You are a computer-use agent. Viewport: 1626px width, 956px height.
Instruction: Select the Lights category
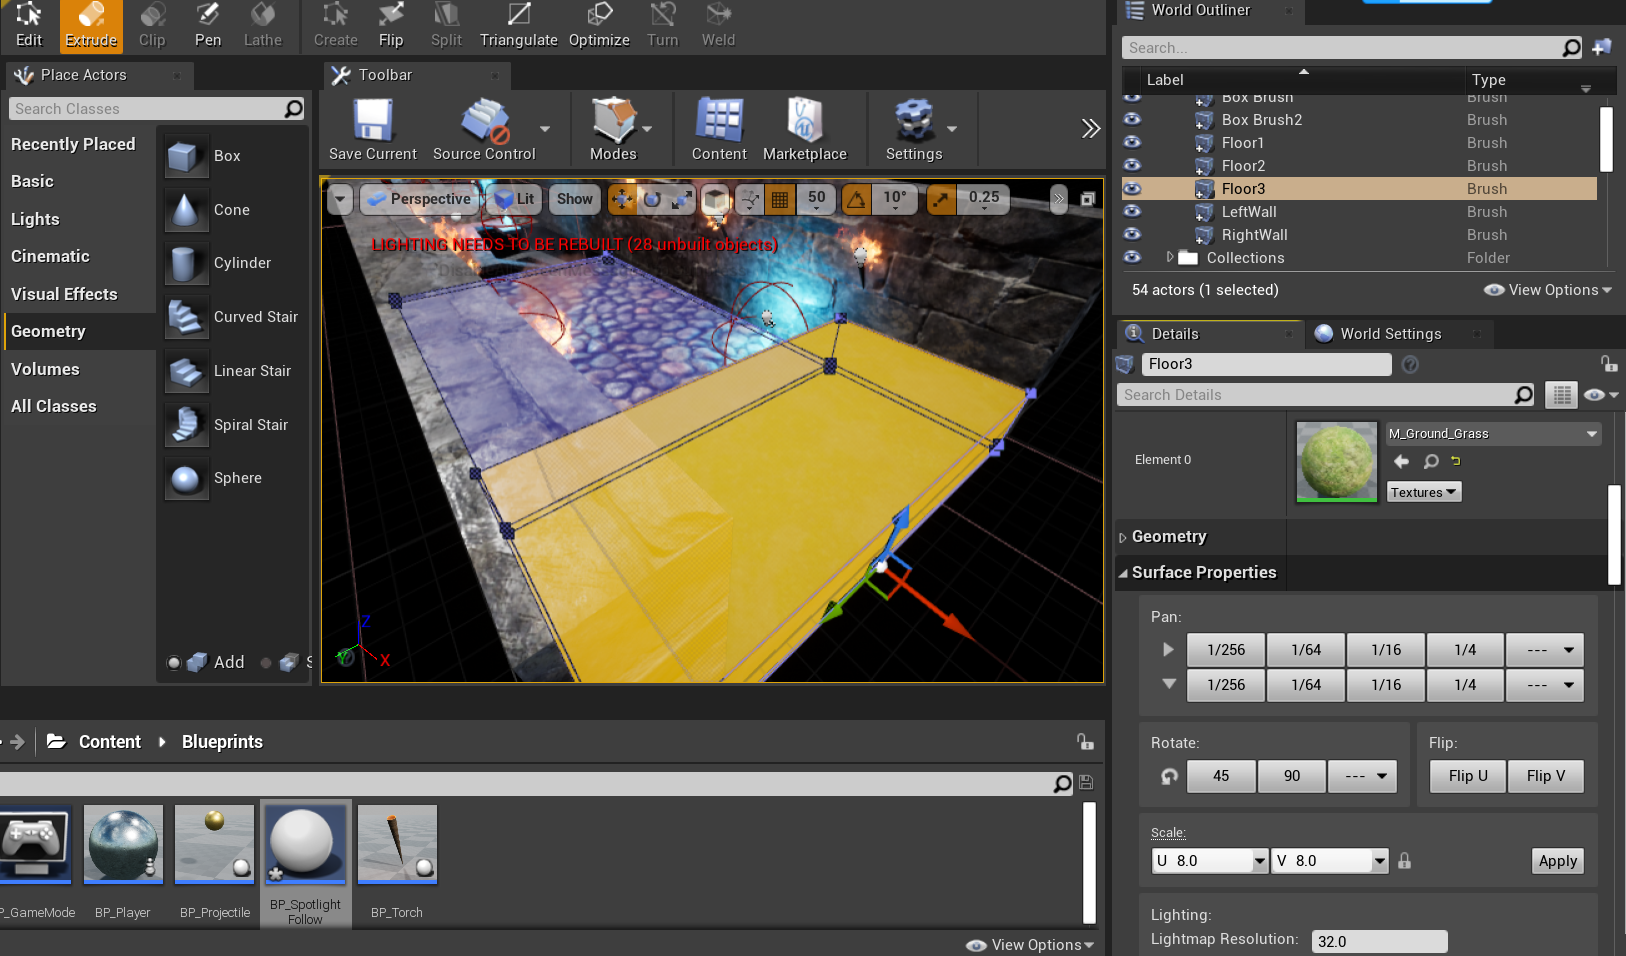point(78,219)
